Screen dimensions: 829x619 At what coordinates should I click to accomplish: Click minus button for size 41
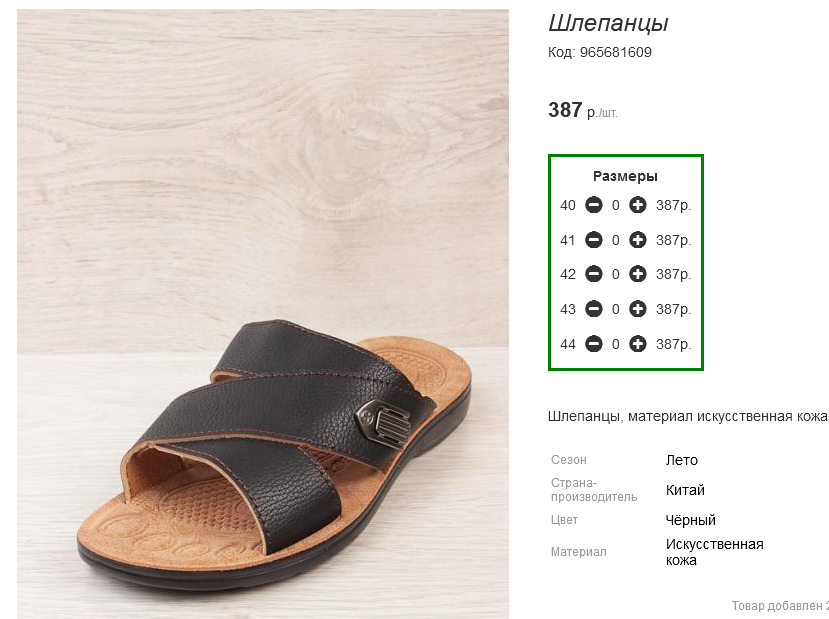pos(594,240)
